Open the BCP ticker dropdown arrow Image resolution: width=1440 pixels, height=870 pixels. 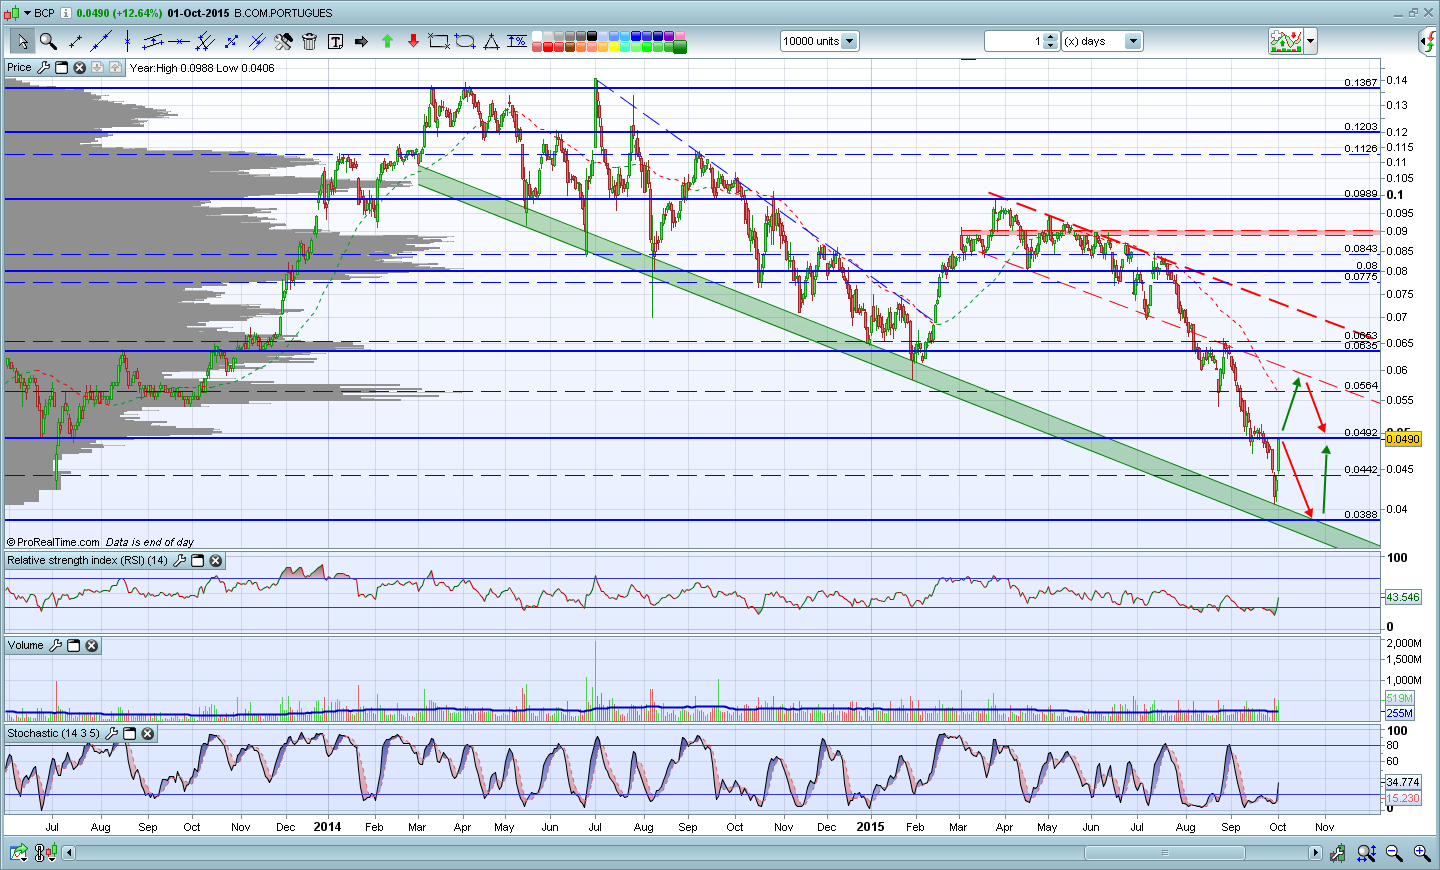point(27,13)
